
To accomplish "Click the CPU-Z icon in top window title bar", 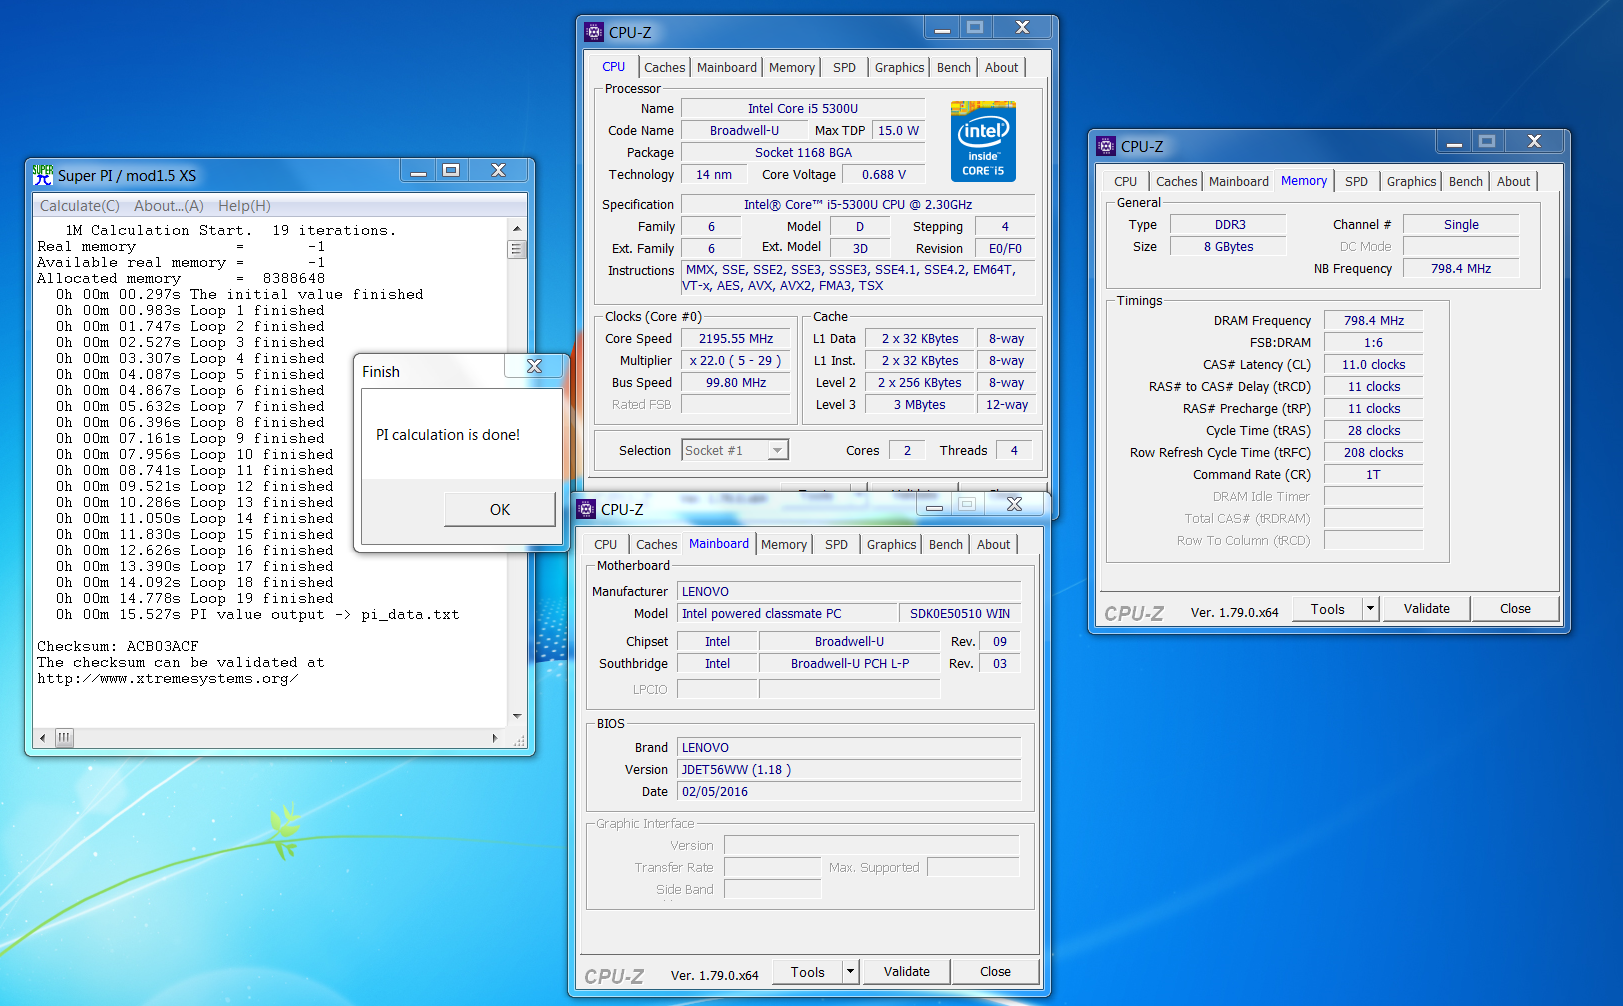I will 594,32.
